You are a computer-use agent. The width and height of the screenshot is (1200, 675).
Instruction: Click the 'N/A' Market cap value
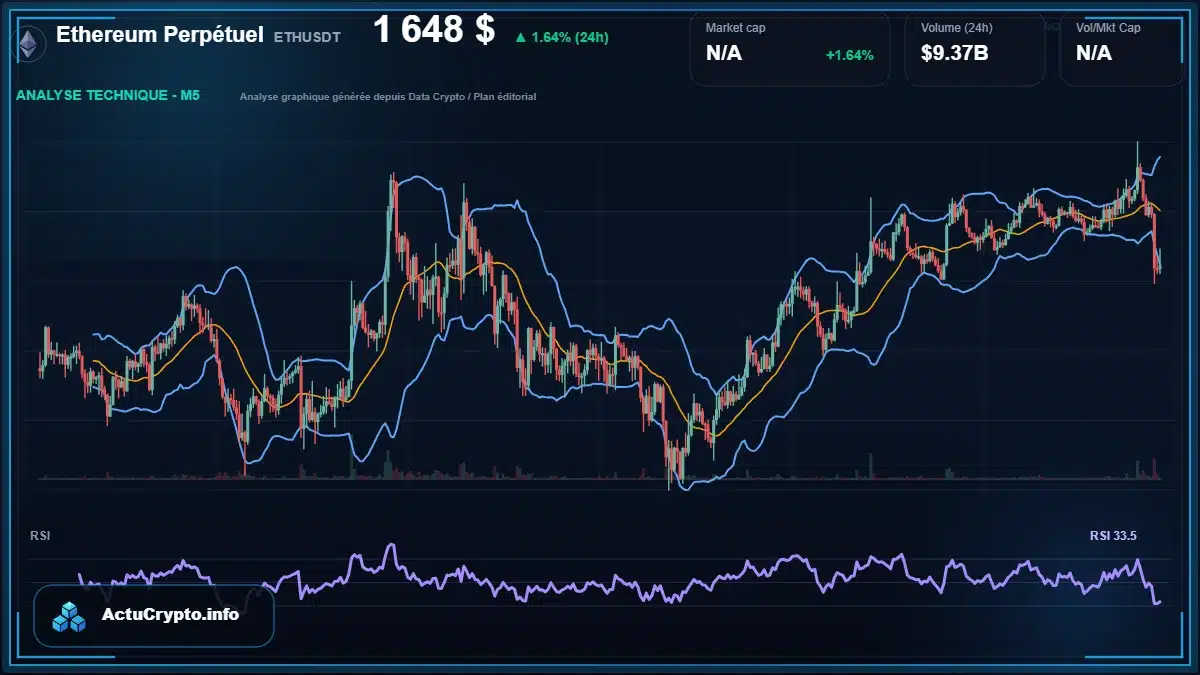coord(724,54)
